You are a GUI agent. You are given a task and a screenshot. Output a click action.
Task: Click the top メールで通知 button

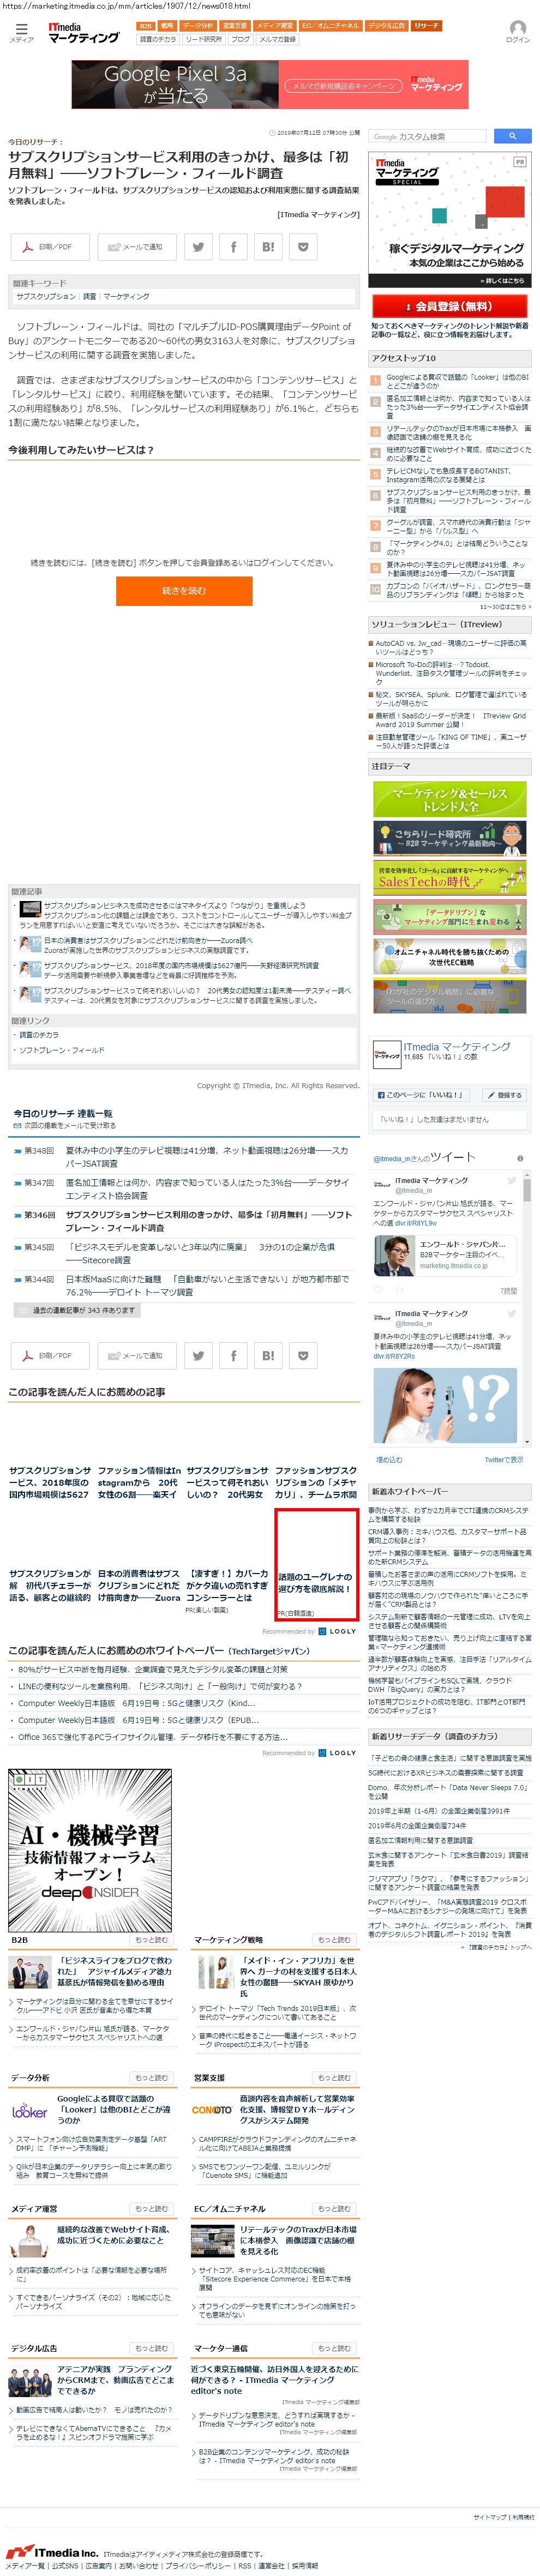coord(136,247)
